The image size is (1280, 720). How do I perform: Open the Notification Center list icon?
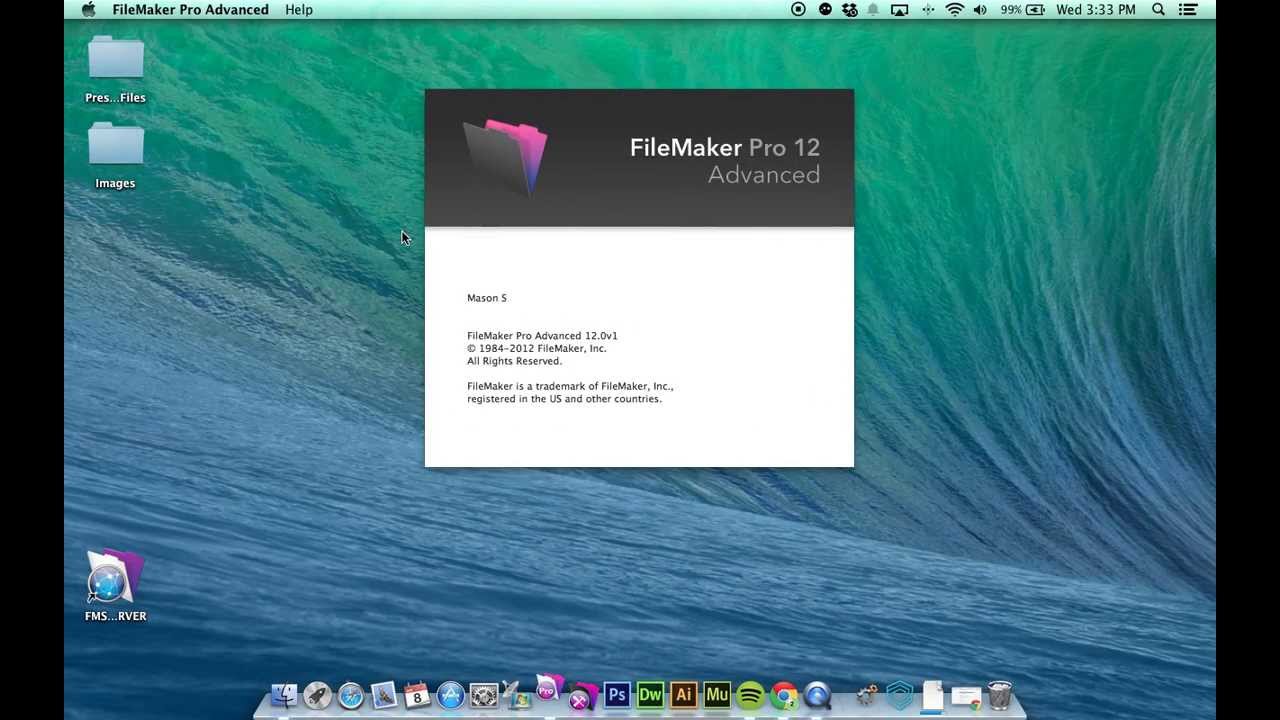click(x=1189, y=9)
